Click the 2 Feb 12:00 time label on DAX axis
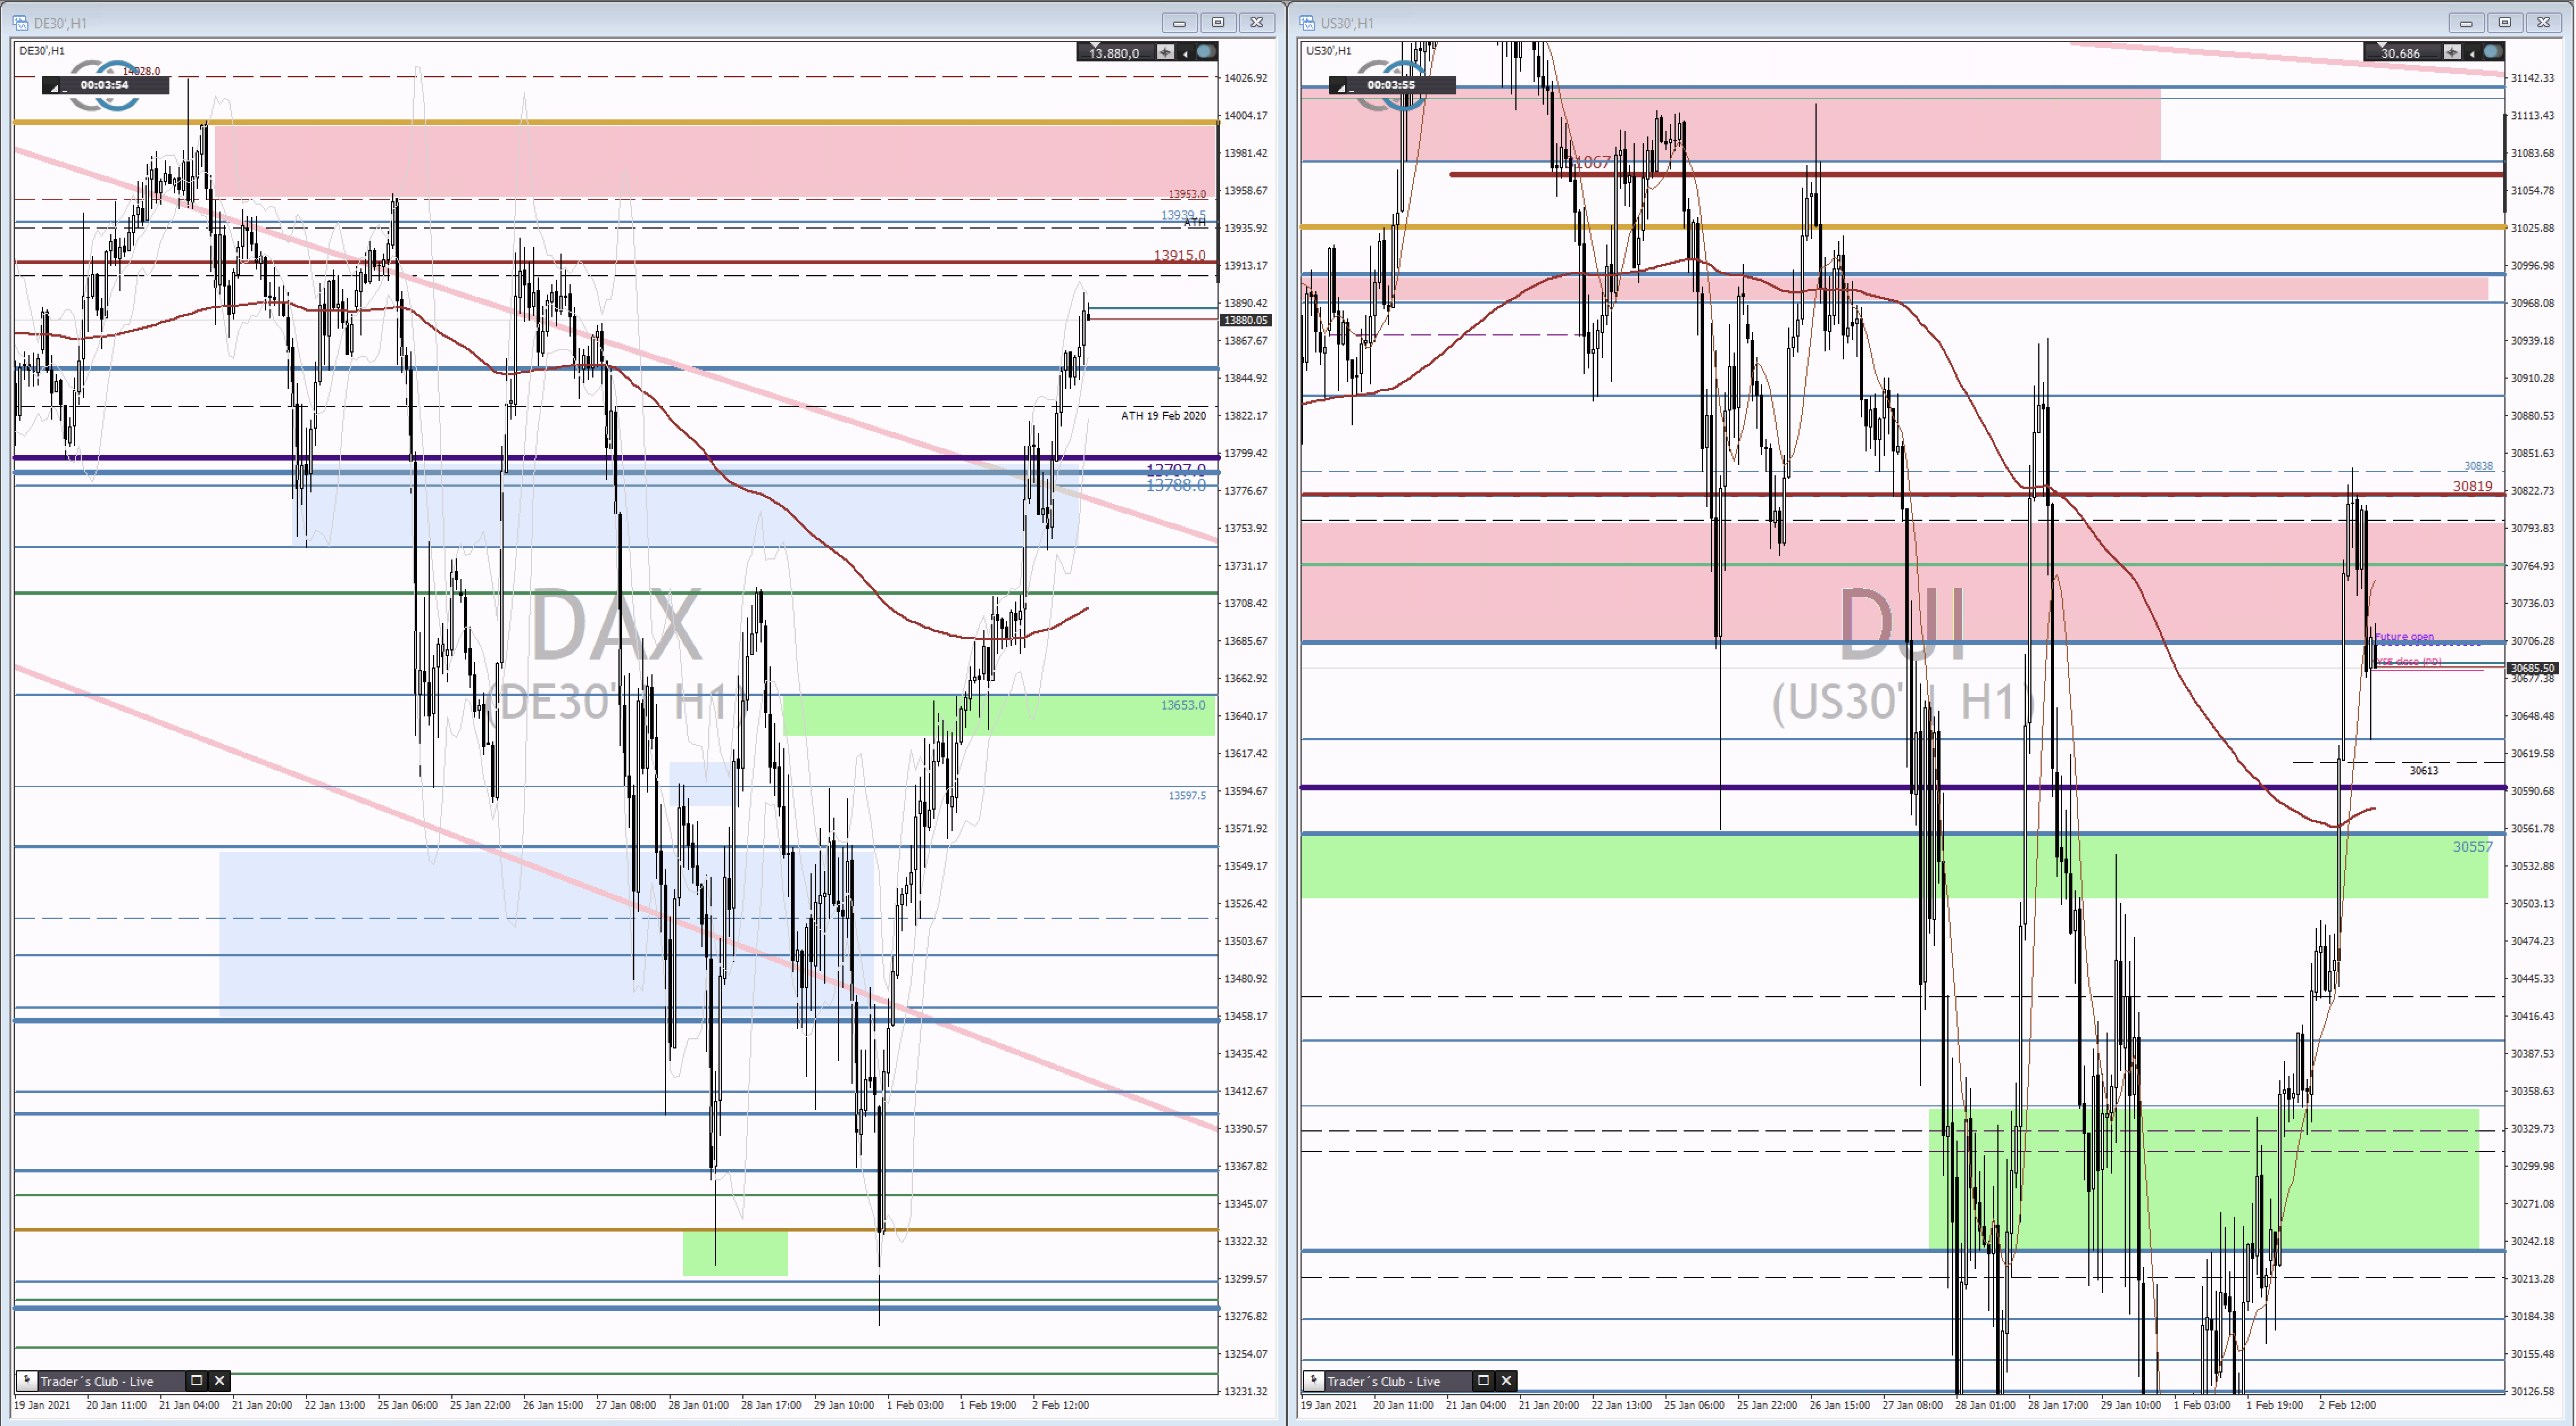The height and width of the screenshot is (1426, 2576). tap(1060, 1405)
